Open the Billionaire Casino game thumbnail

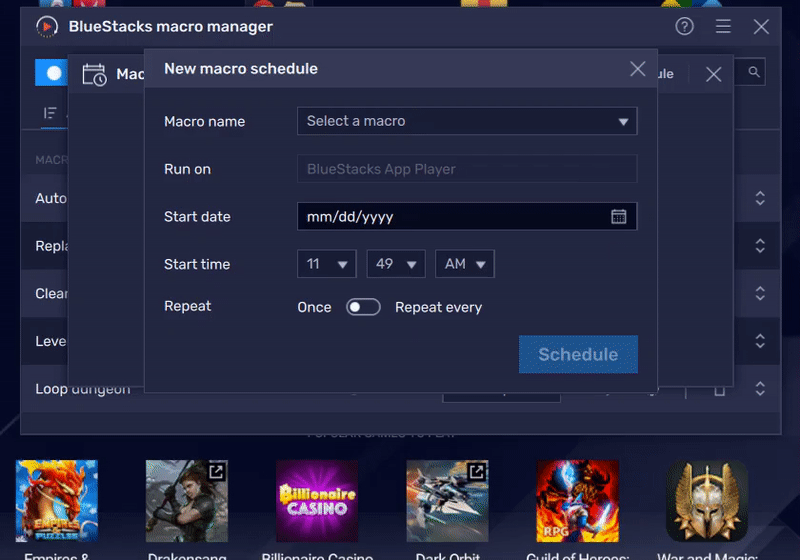pyautogui.click(x=317, y=501)
